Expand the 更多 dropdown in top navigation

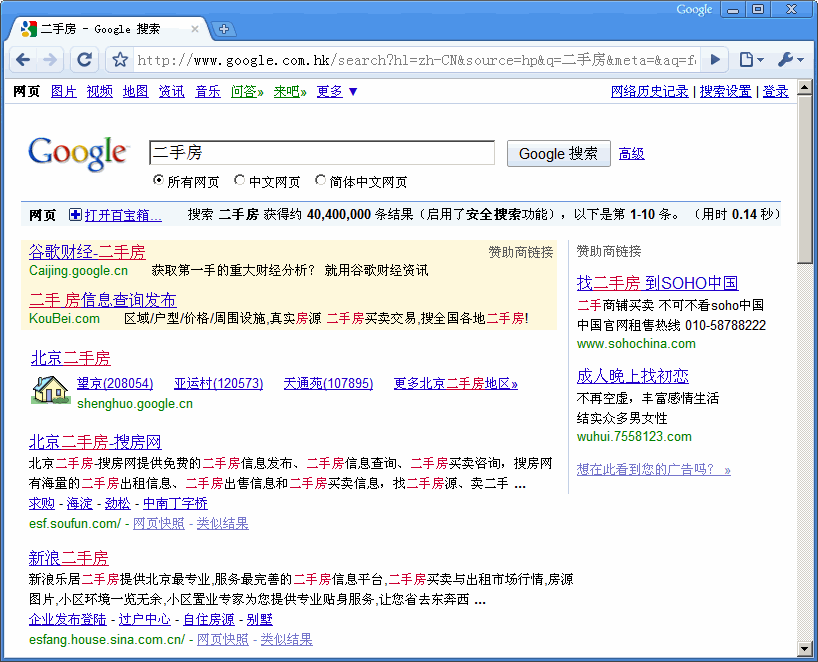[337, 92]
